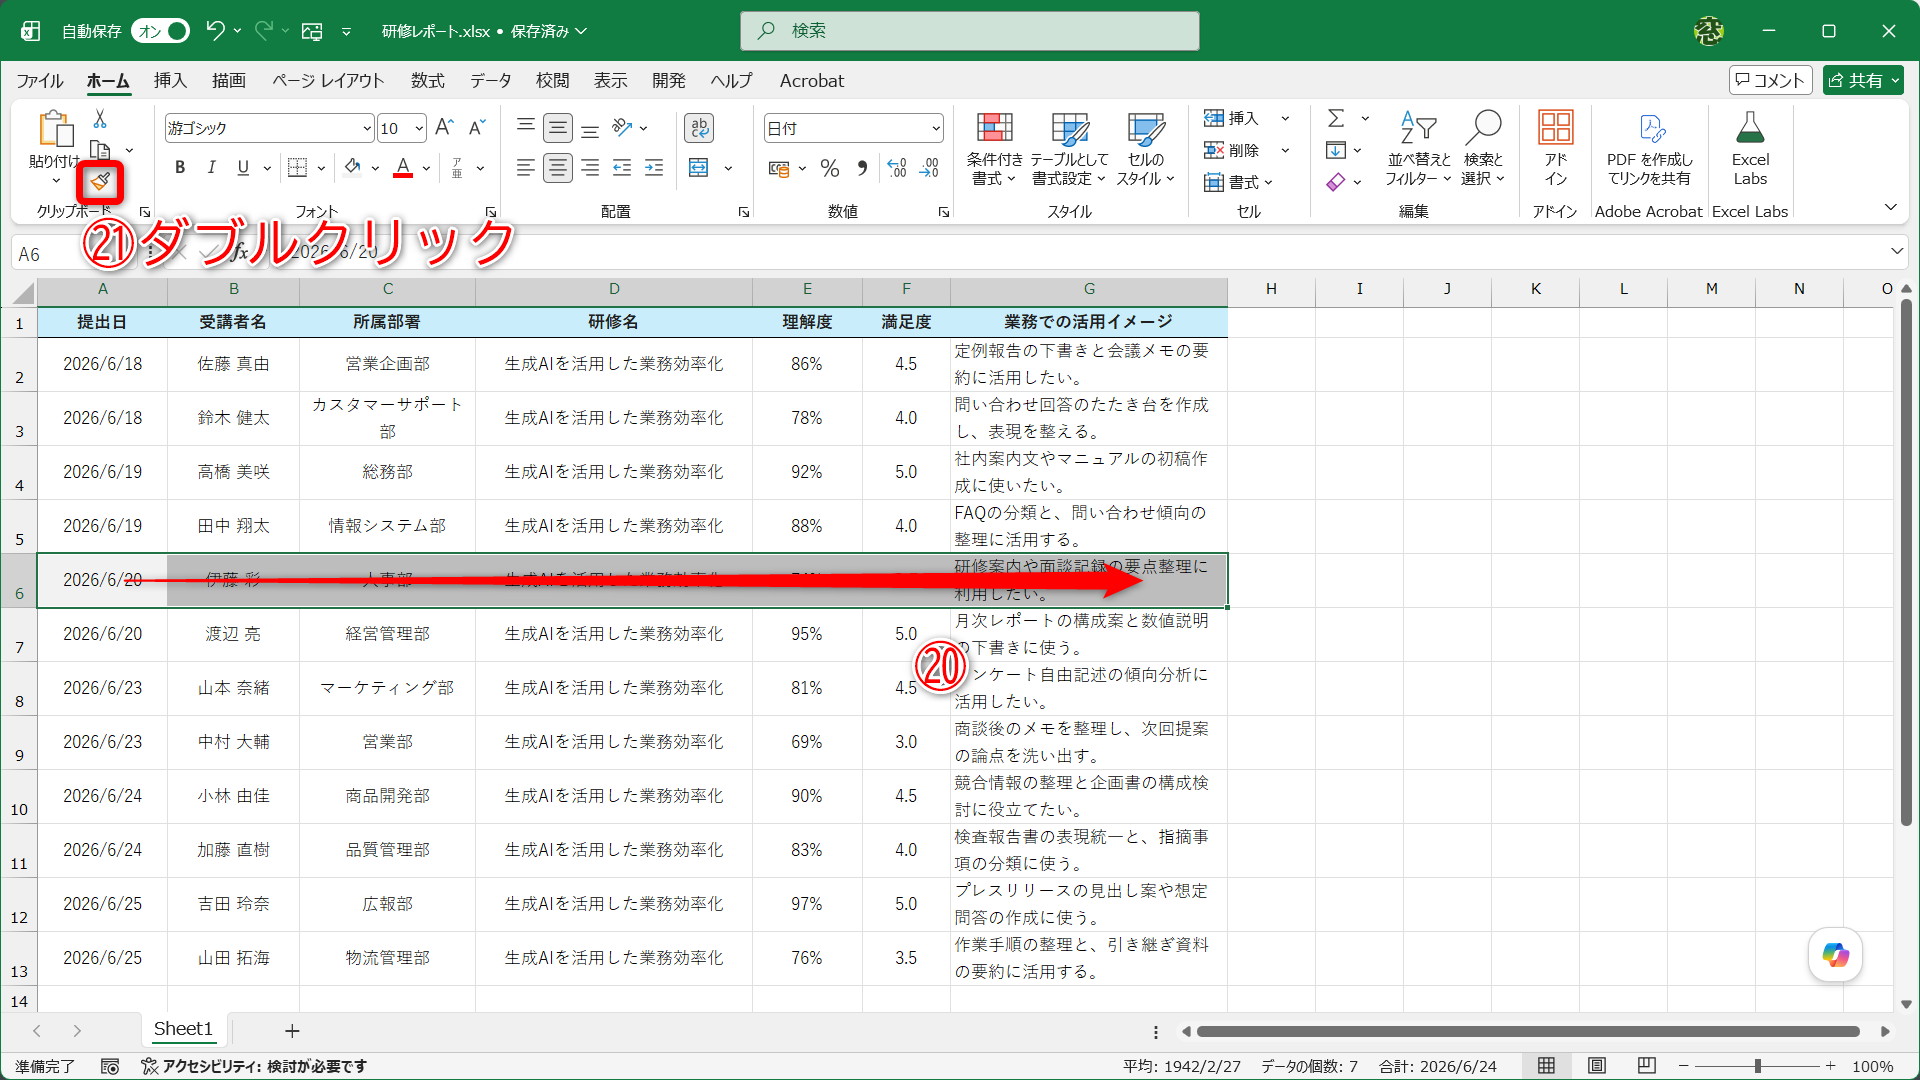Screen dimensions: 1920x1080
Task: Click the underline U icon
Action: coord(243,168)
